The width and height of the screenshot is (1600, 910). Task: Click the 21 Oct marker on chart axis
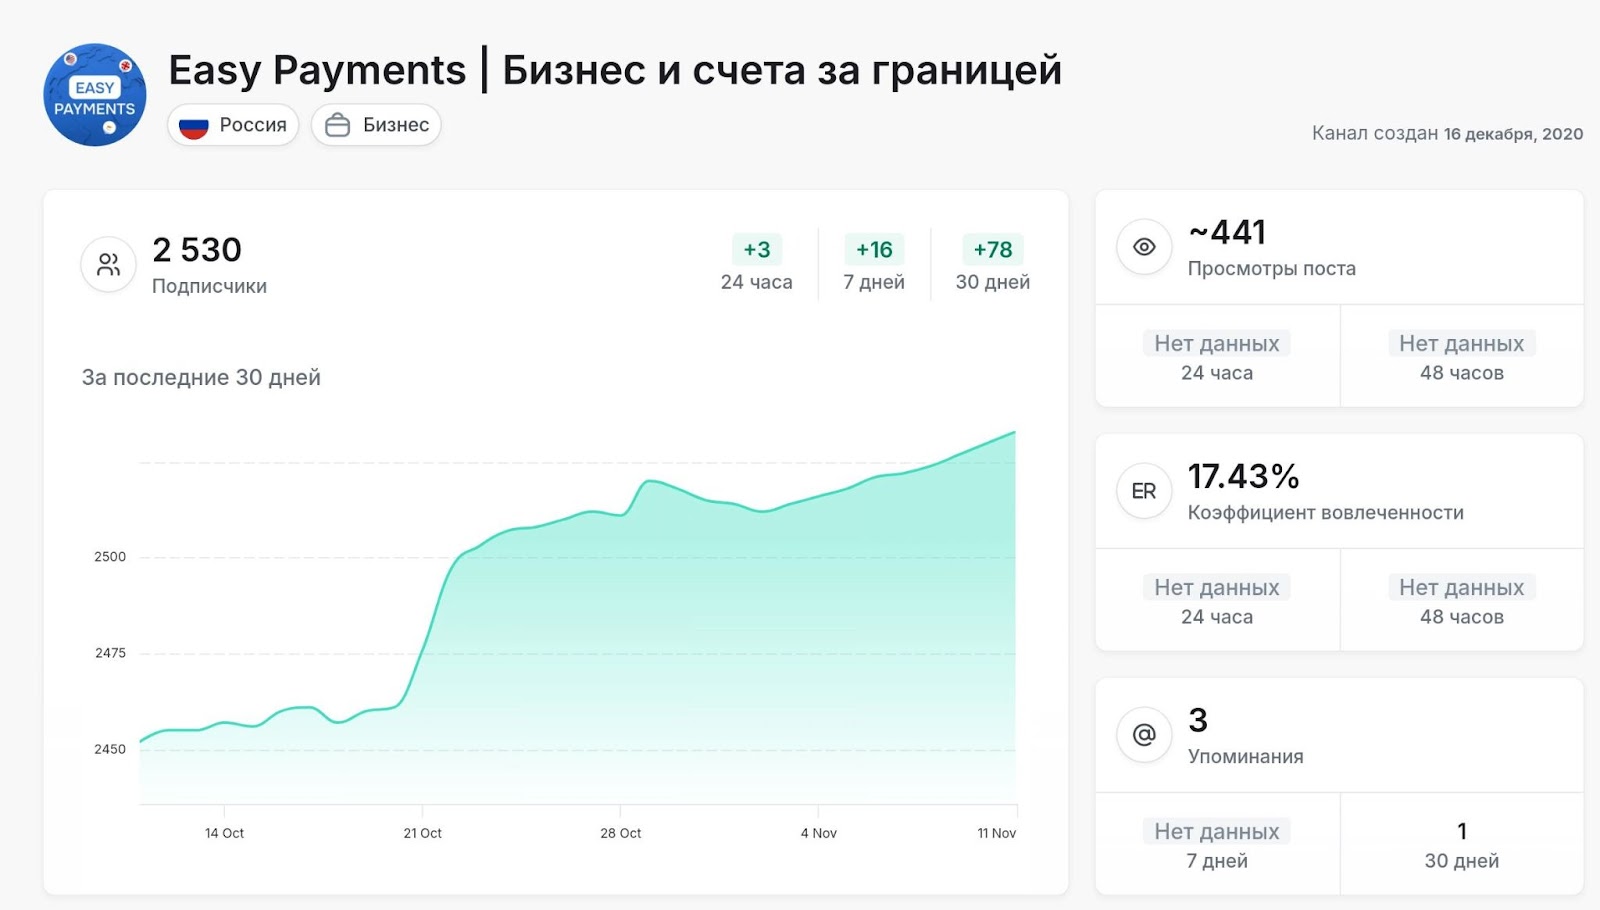pyautogui.click(x=422, y=832)
